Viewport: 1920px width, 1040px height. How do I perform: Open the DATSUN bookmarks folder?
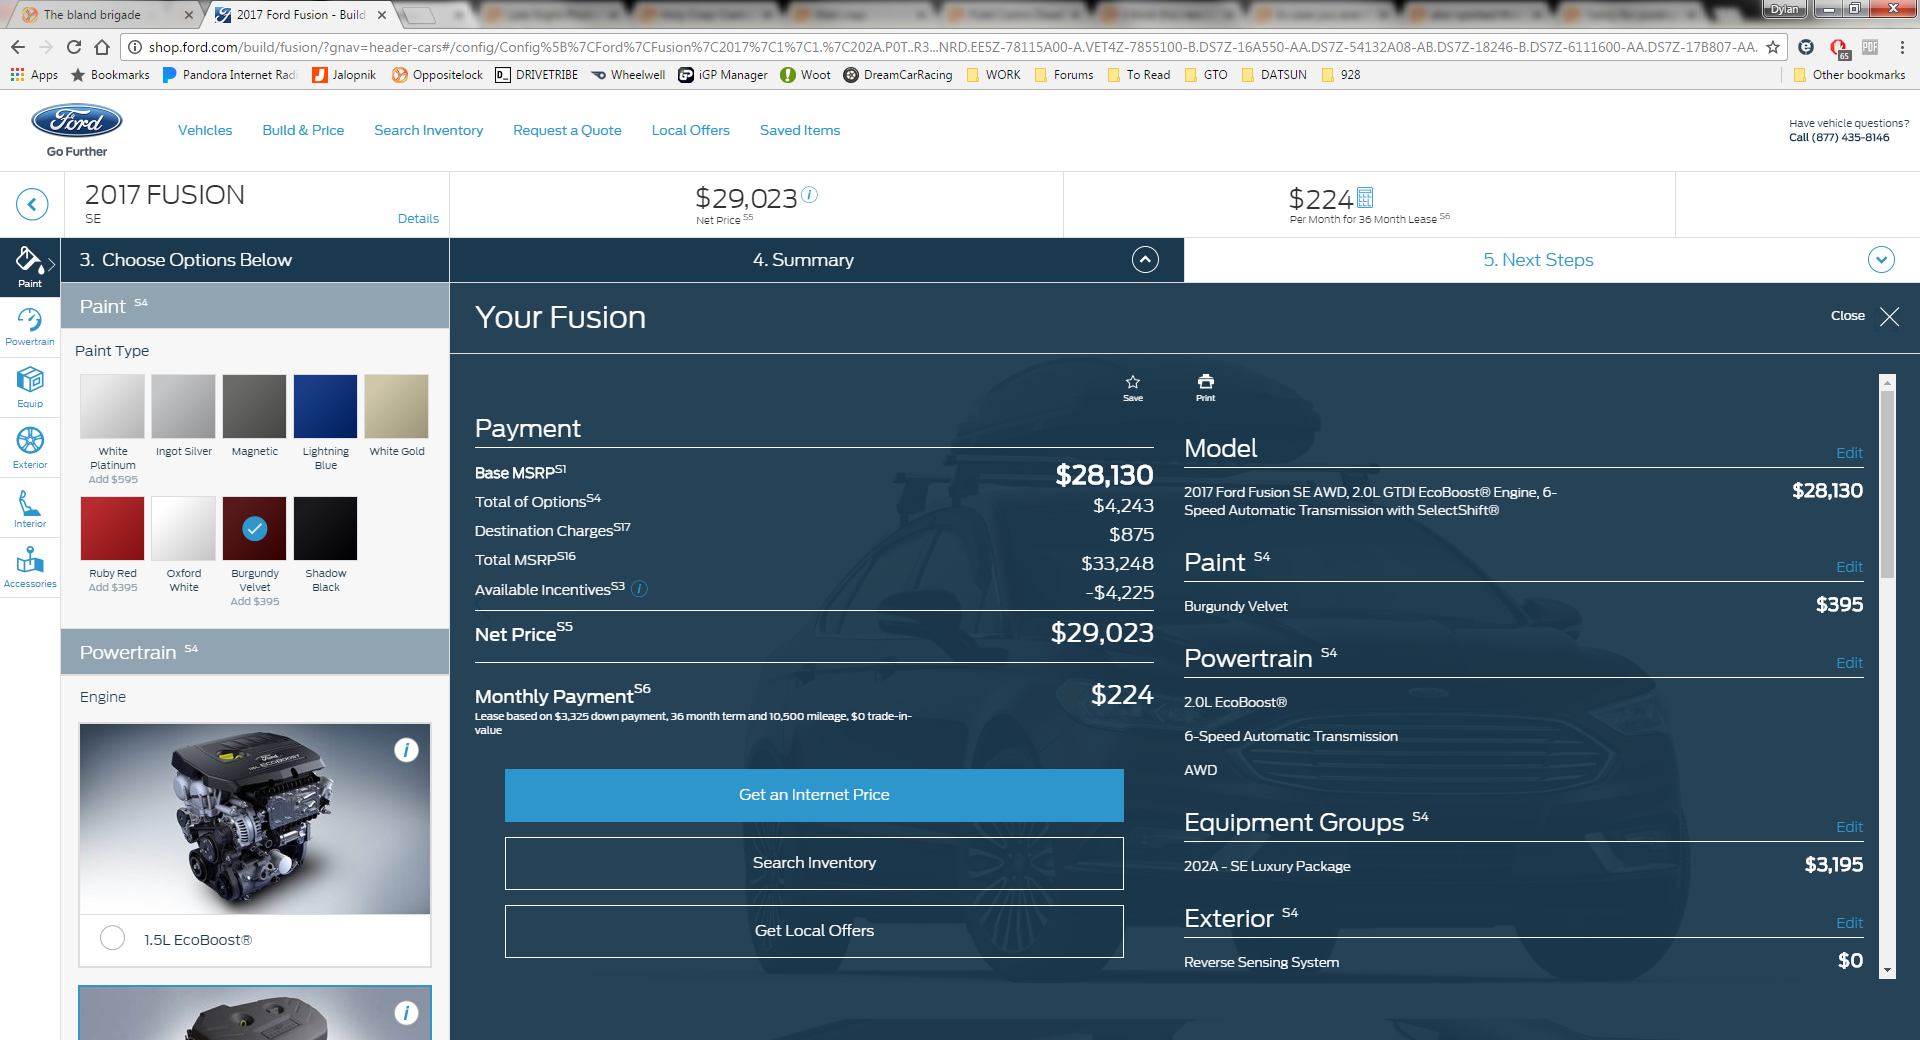pyautogui.click(x=1274, y=75)
